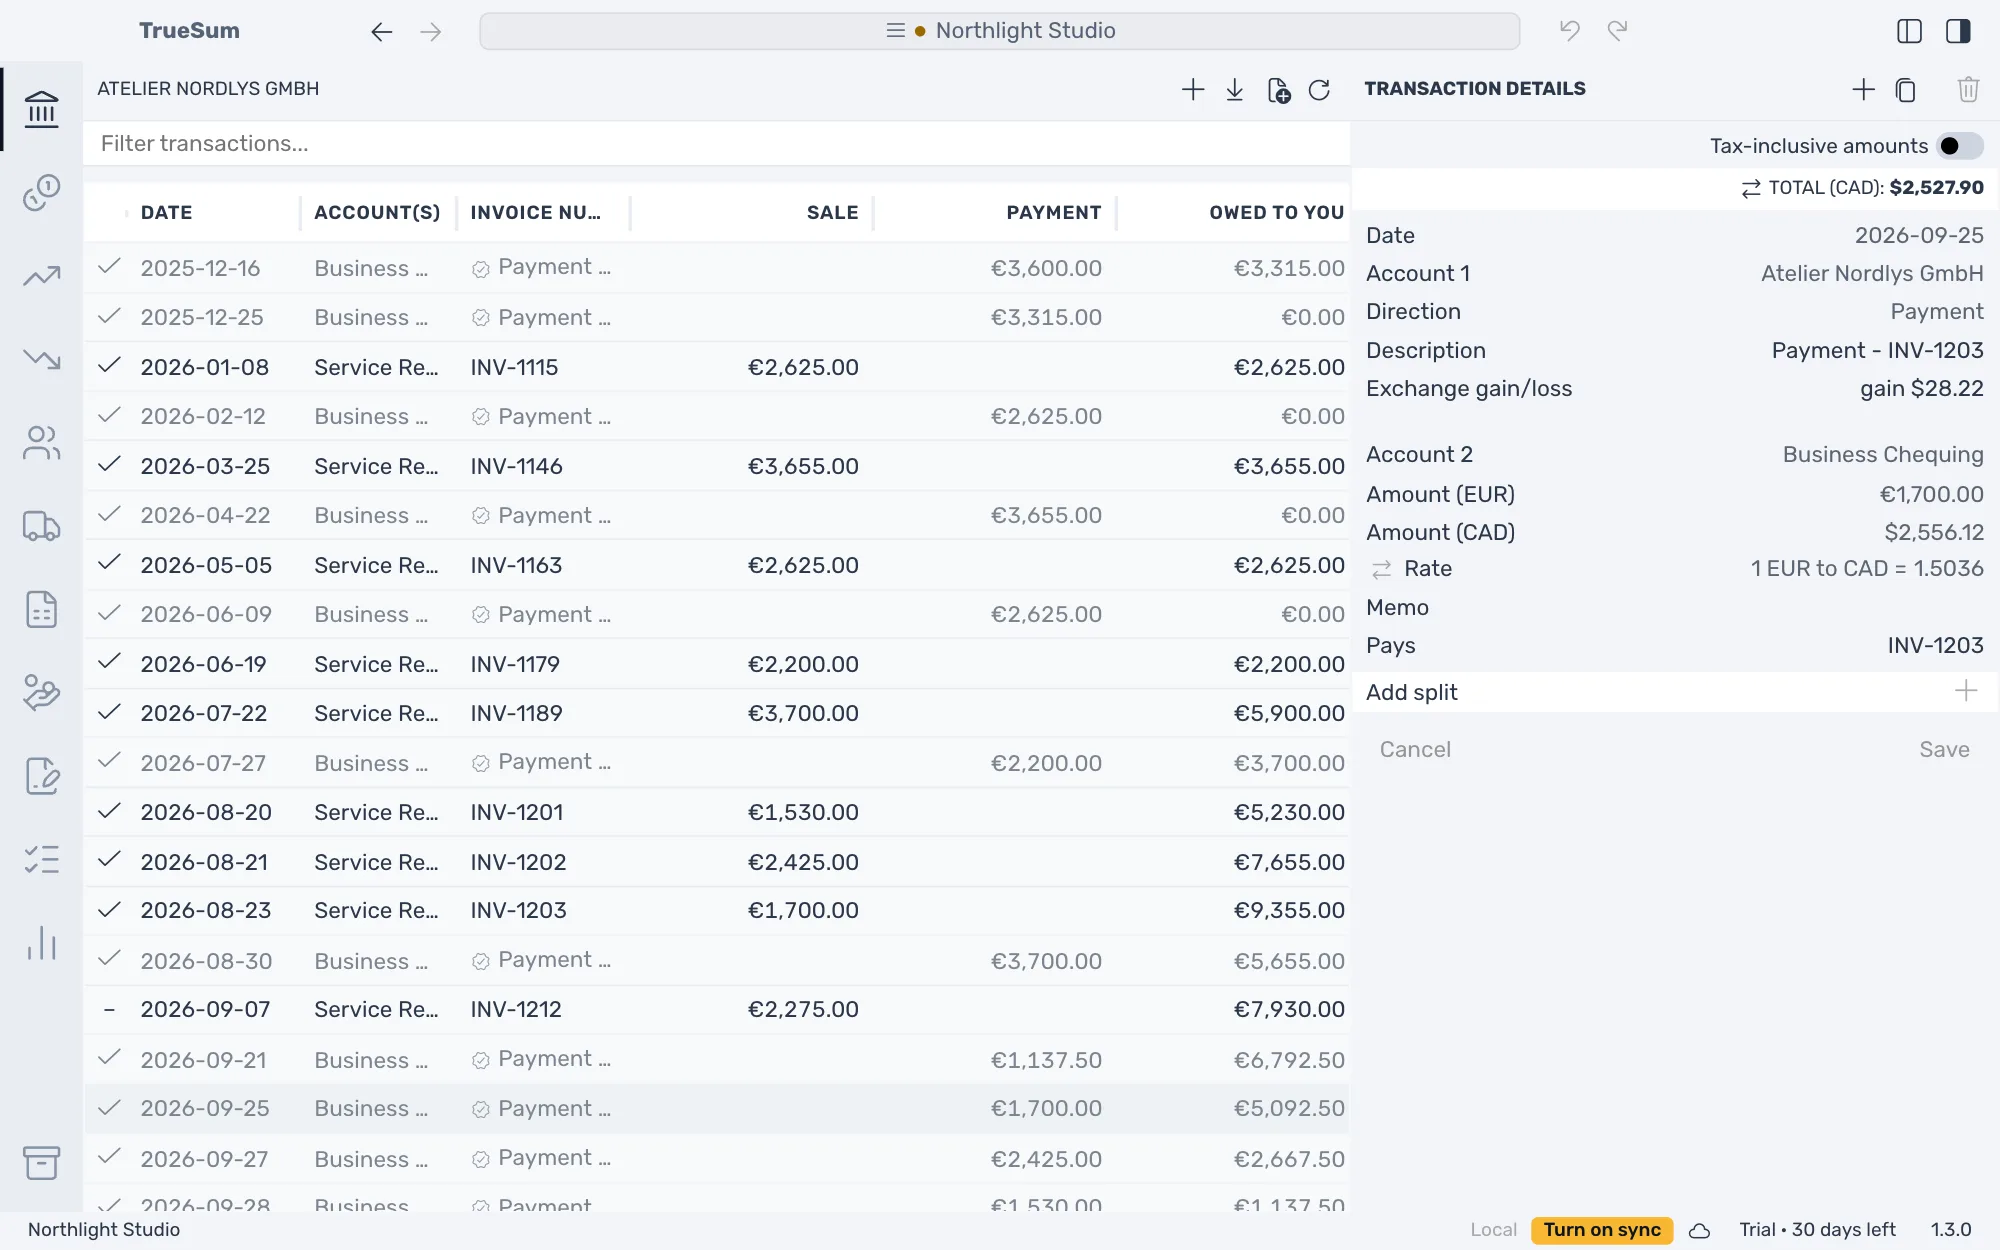Refresh the transactions list

click(x=1319, y=90)
